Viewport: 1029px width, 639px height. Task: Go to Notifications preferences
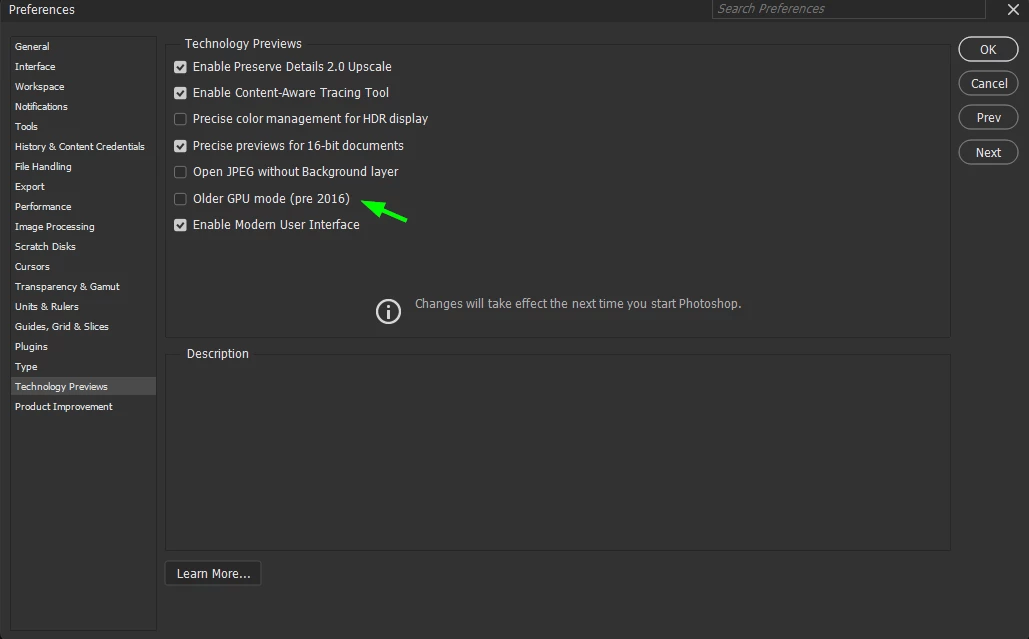click(83, 106)
